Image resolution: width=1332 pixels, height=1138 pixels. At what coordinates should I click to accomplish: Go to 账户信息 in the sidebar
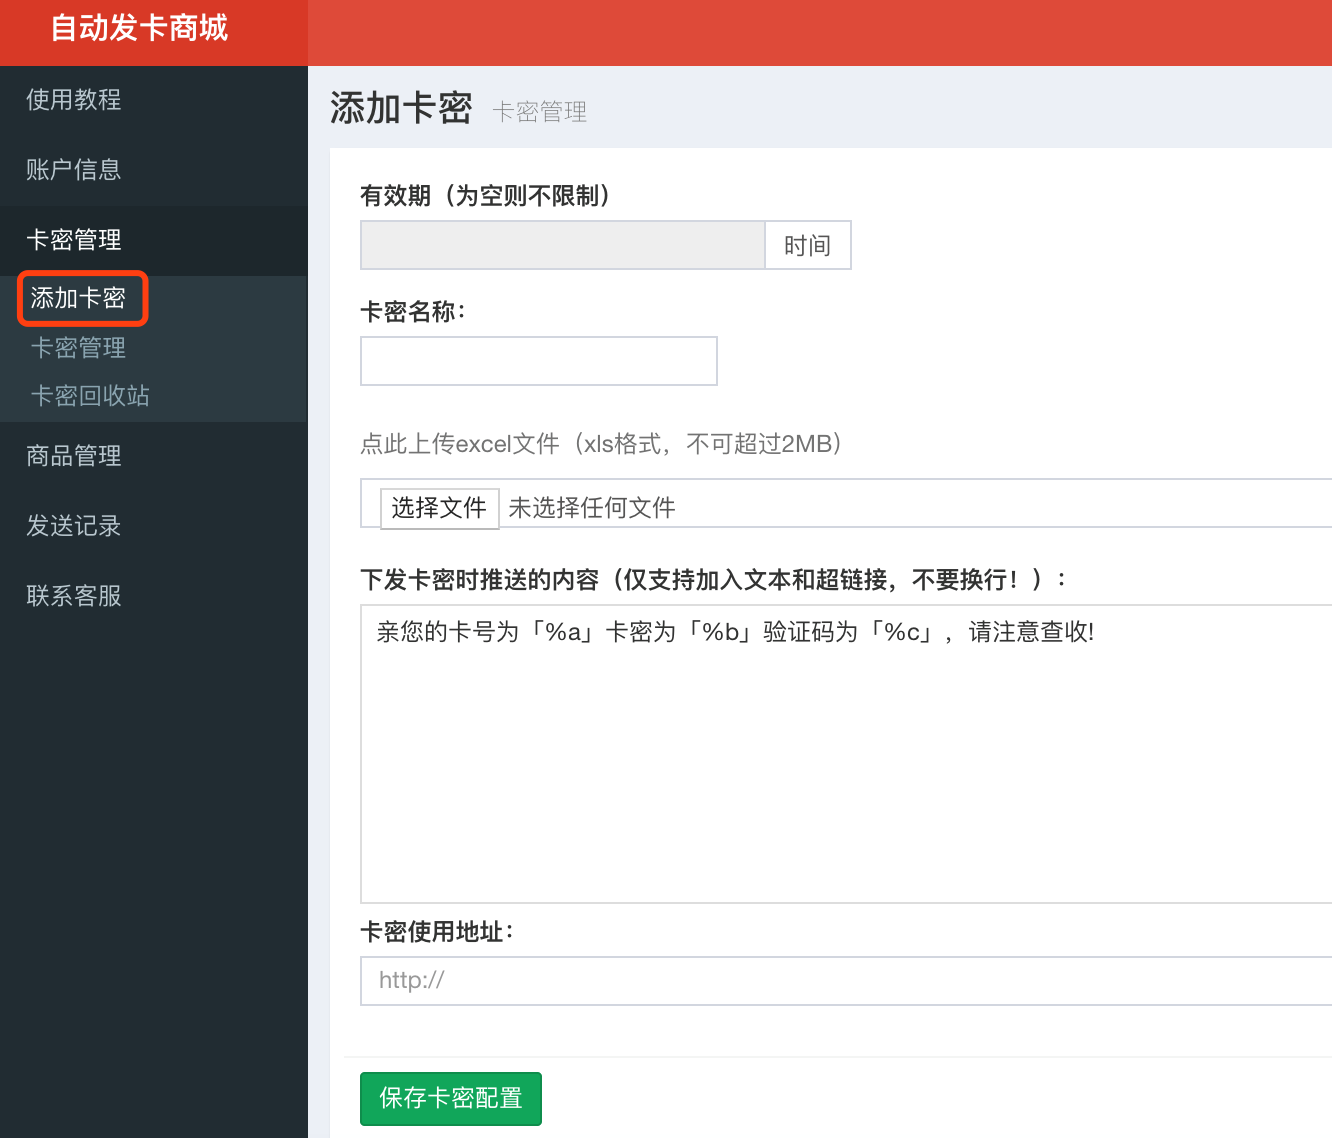[x=74, y=170]
